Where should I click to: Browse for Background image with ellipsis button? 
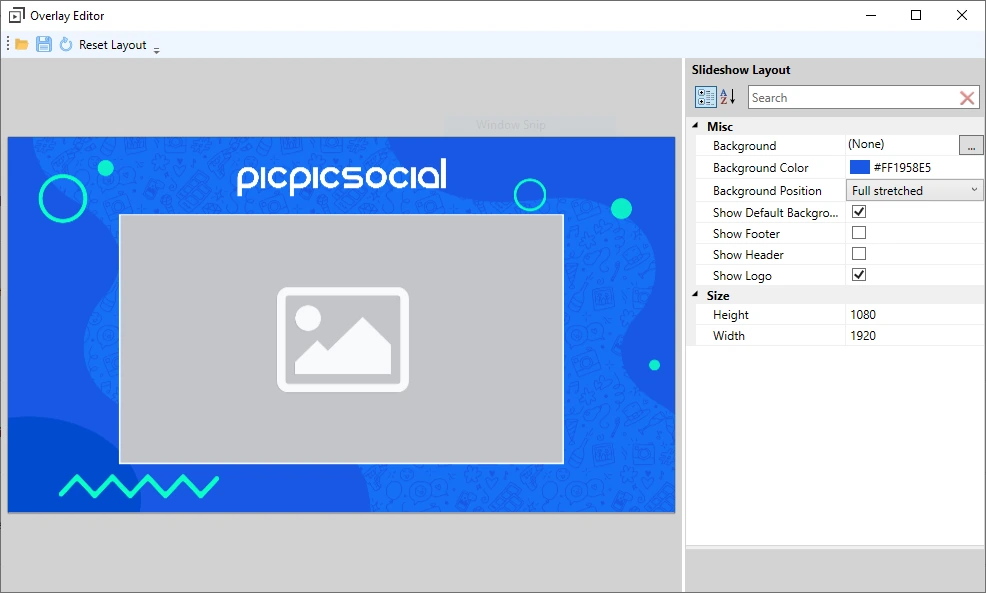point(971,145)
